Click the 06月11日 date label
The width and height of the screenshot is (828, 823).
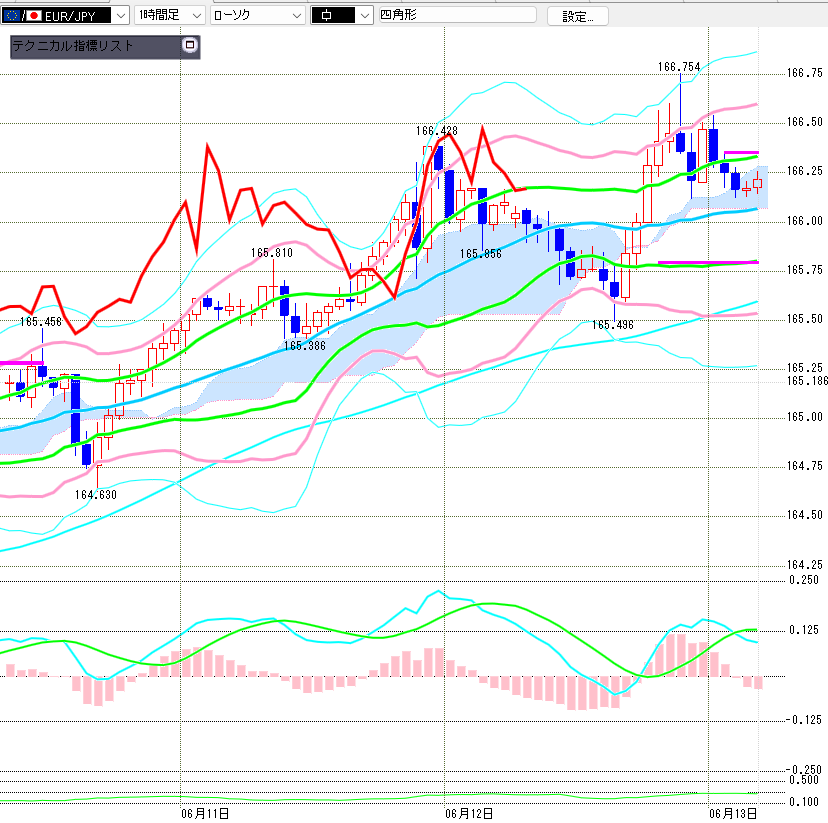click(x=205, y=813)
